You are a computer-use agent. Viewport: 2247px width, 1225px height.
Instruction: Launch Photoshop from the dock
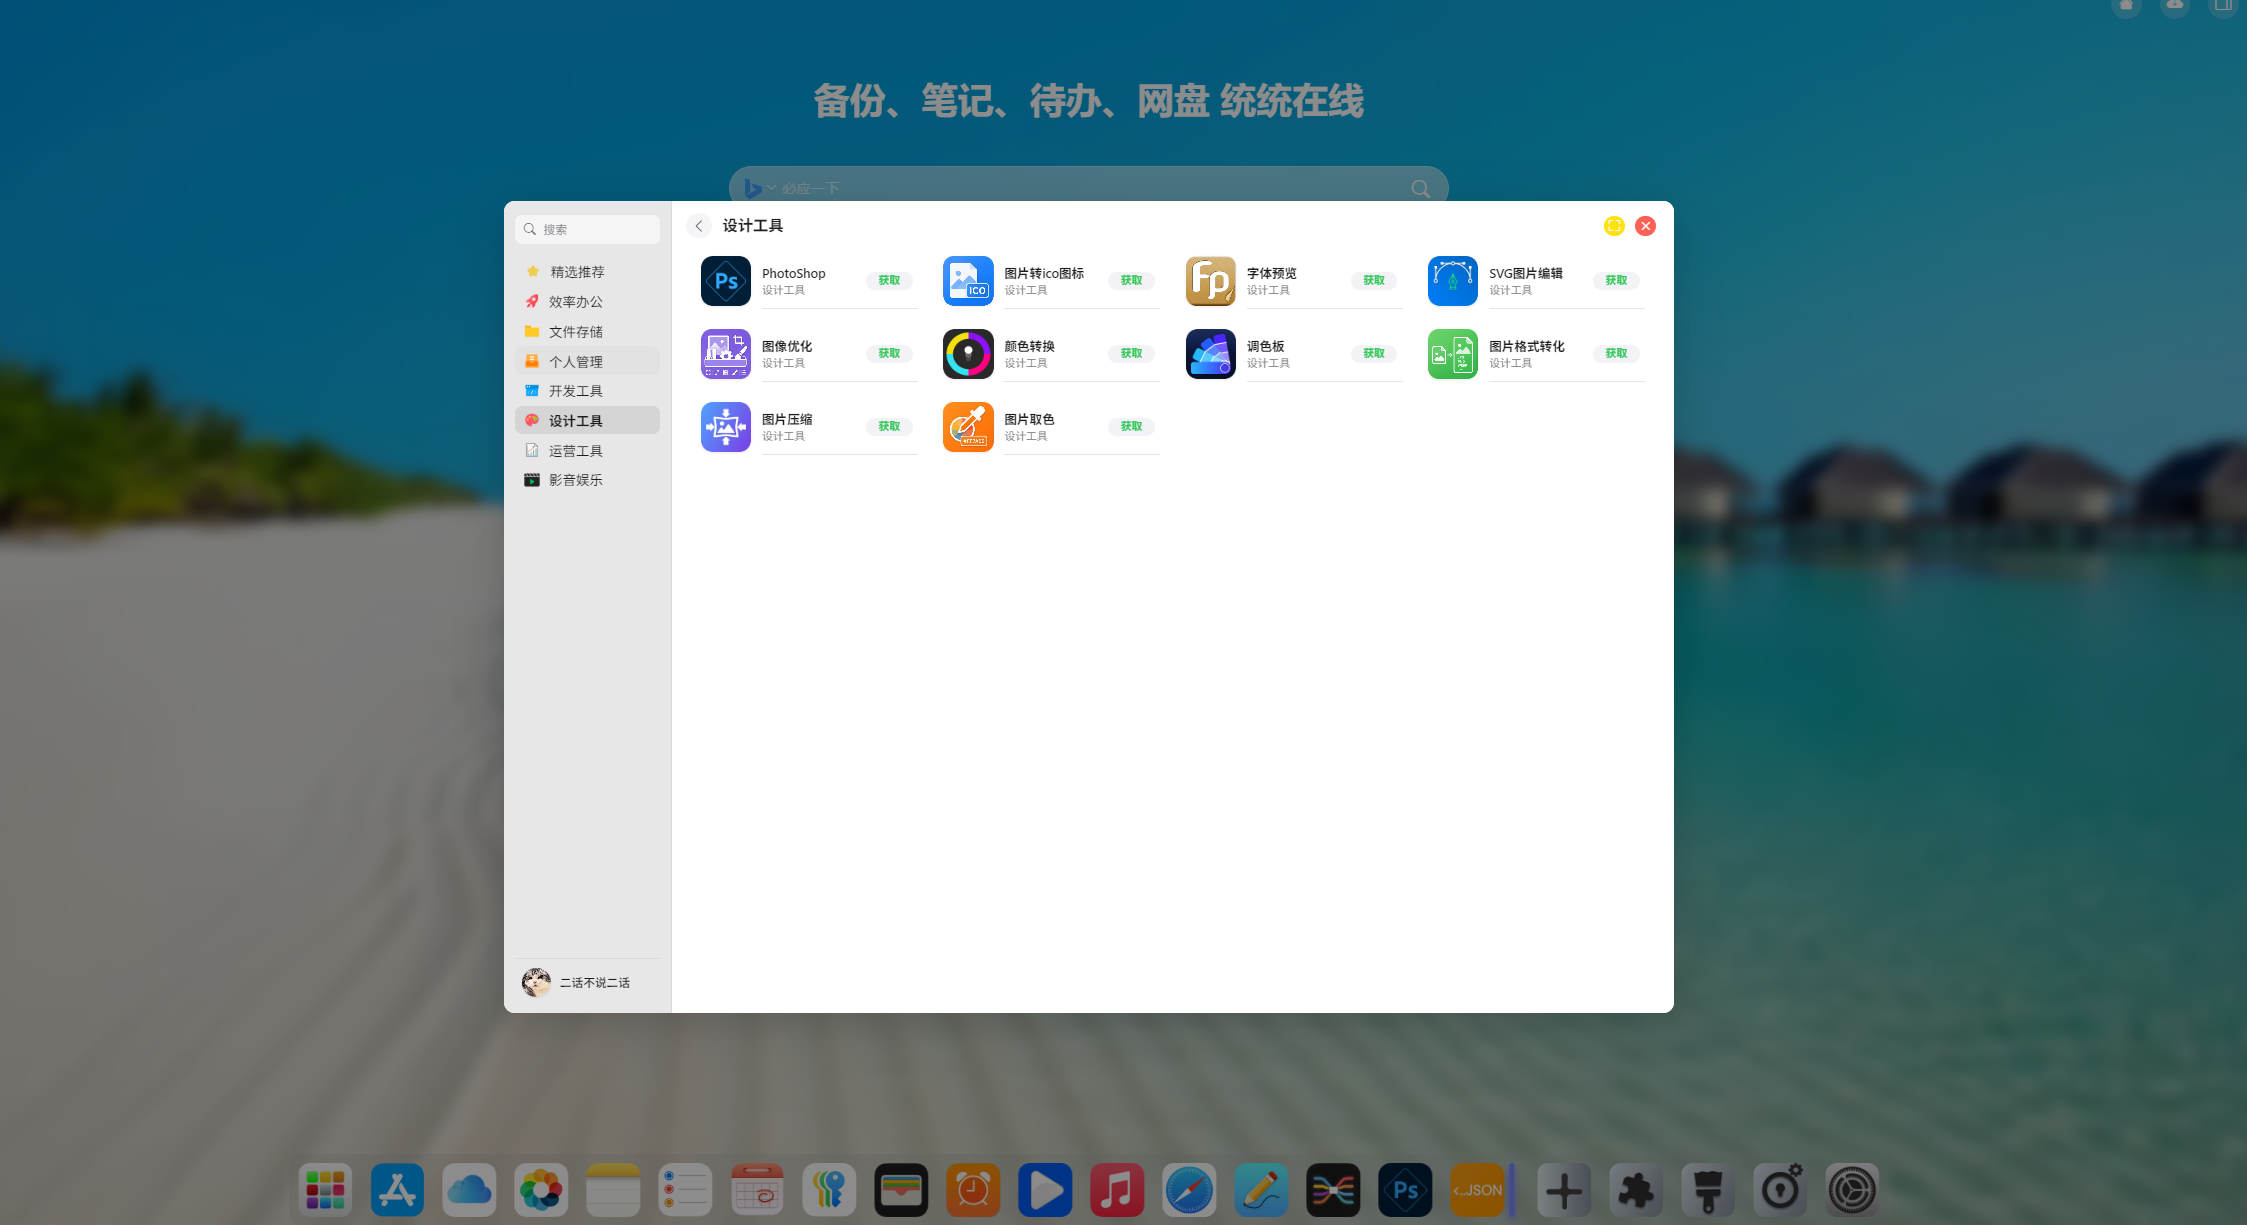click(x=1405, y=1190)
